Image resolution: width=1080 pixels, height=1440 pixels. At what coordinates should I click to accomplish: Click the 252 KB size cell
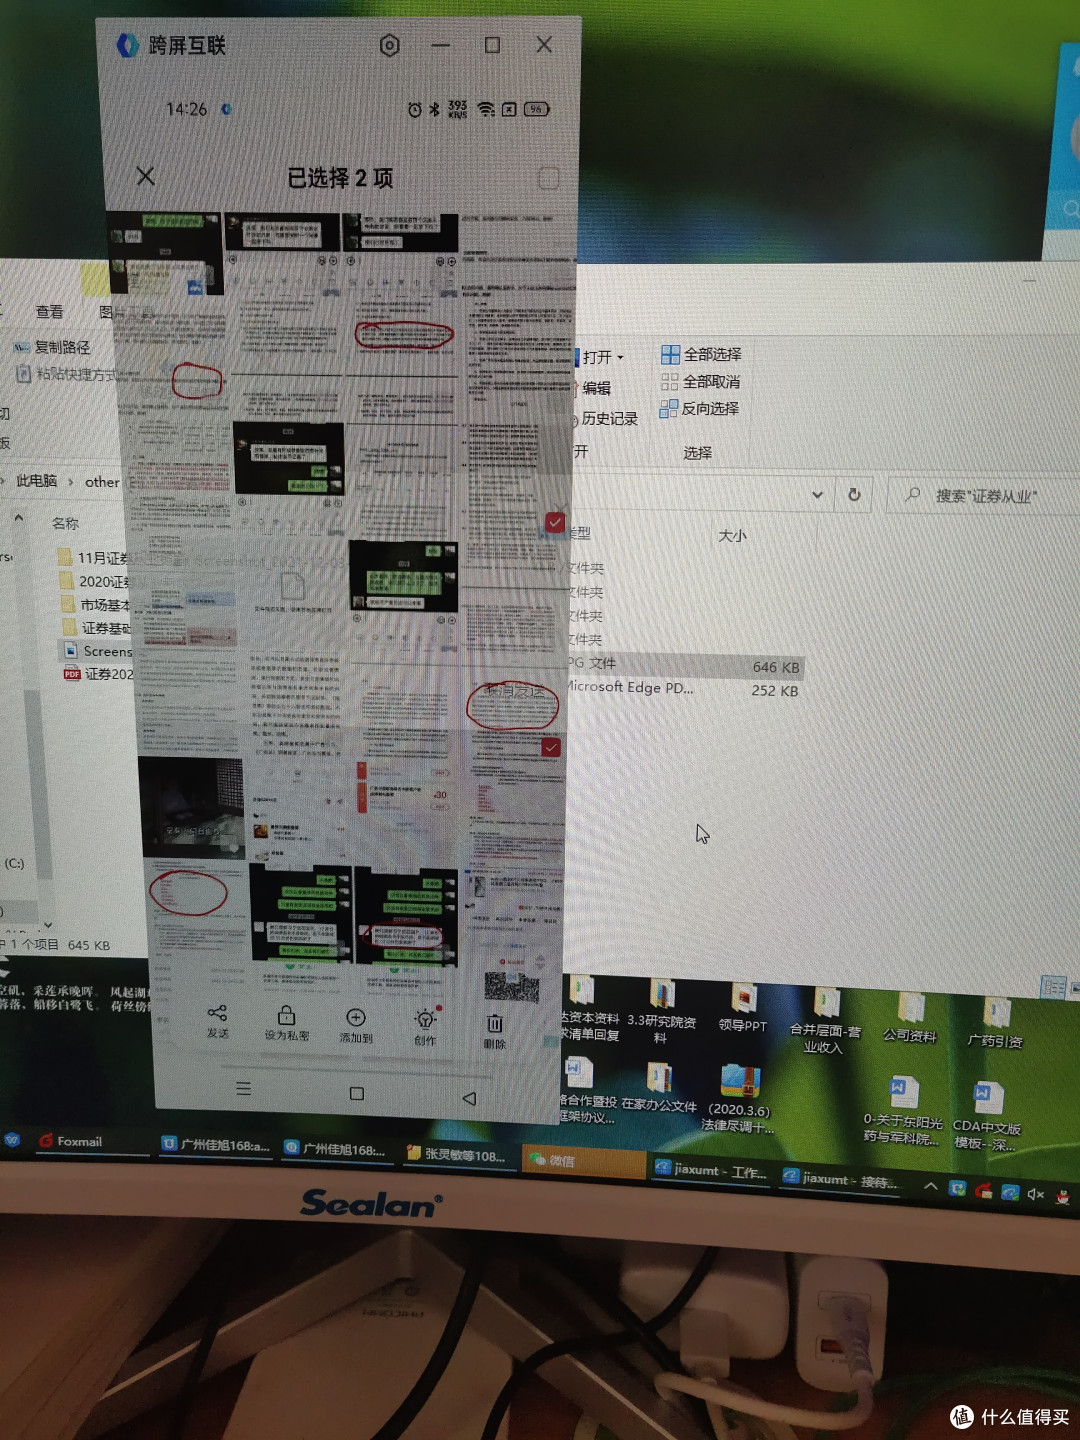coord(775,690)
